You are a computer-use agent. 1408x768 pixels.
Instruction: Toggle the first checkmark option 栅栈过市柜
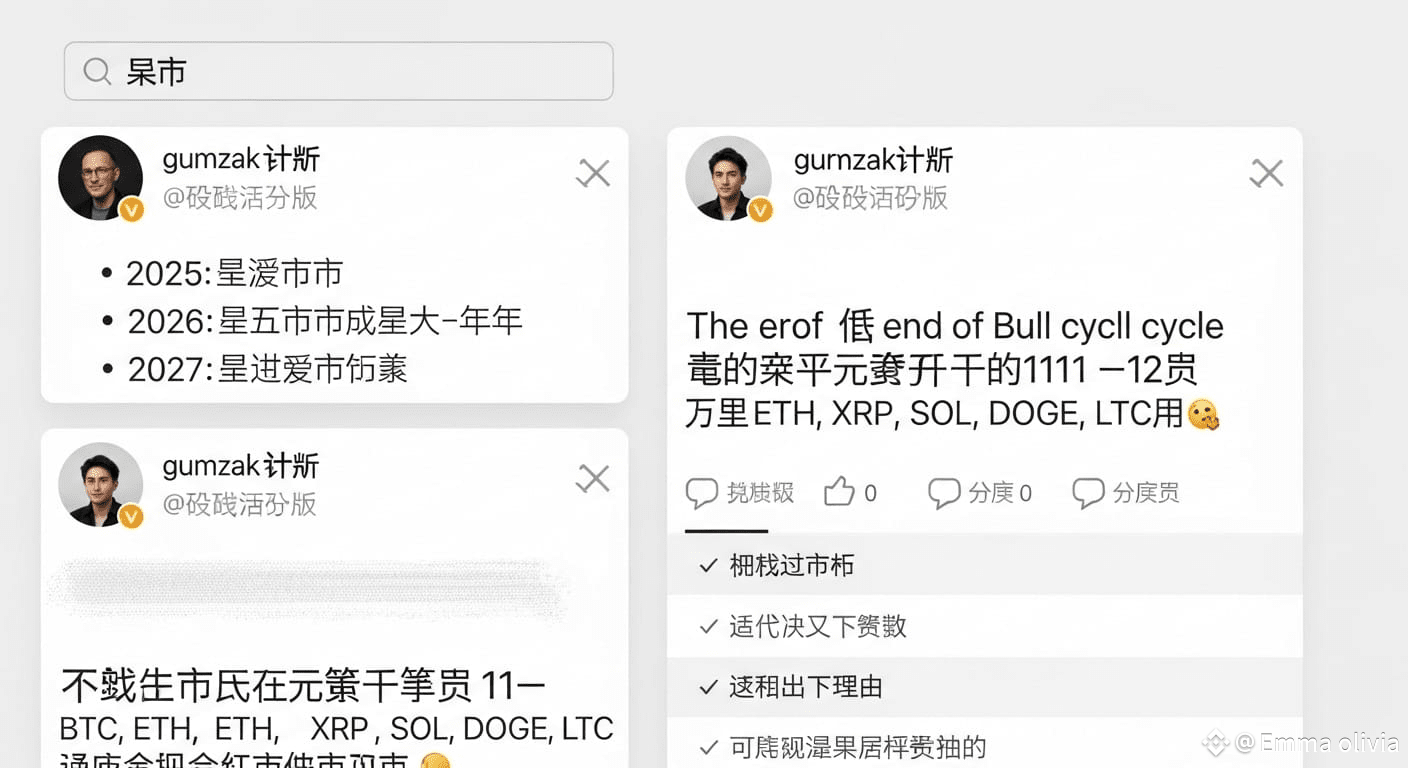985,565
